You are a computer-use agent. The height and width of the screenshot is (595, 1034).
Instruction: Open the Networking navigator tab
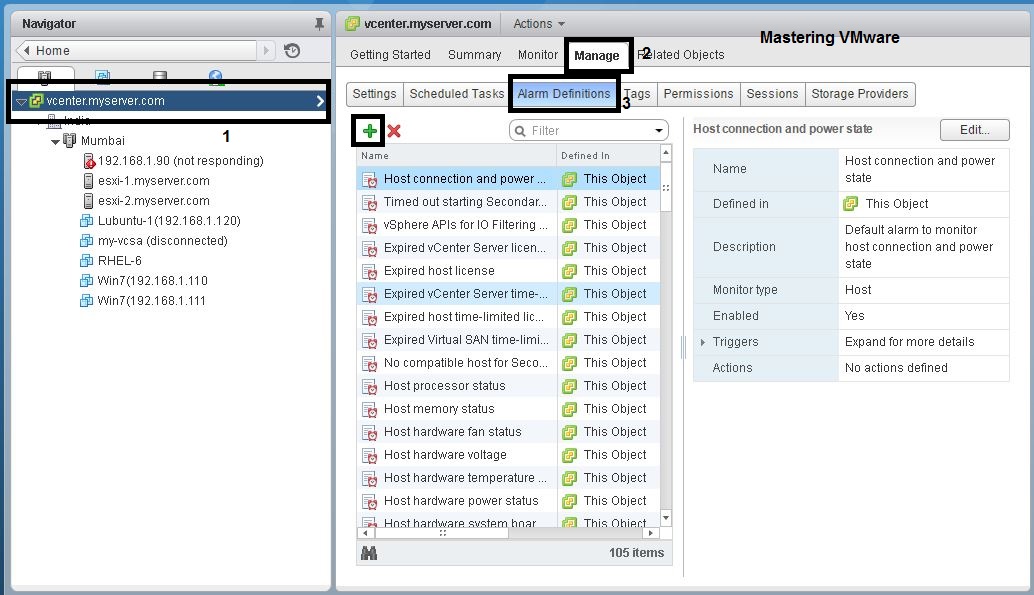tap(216, 77)
